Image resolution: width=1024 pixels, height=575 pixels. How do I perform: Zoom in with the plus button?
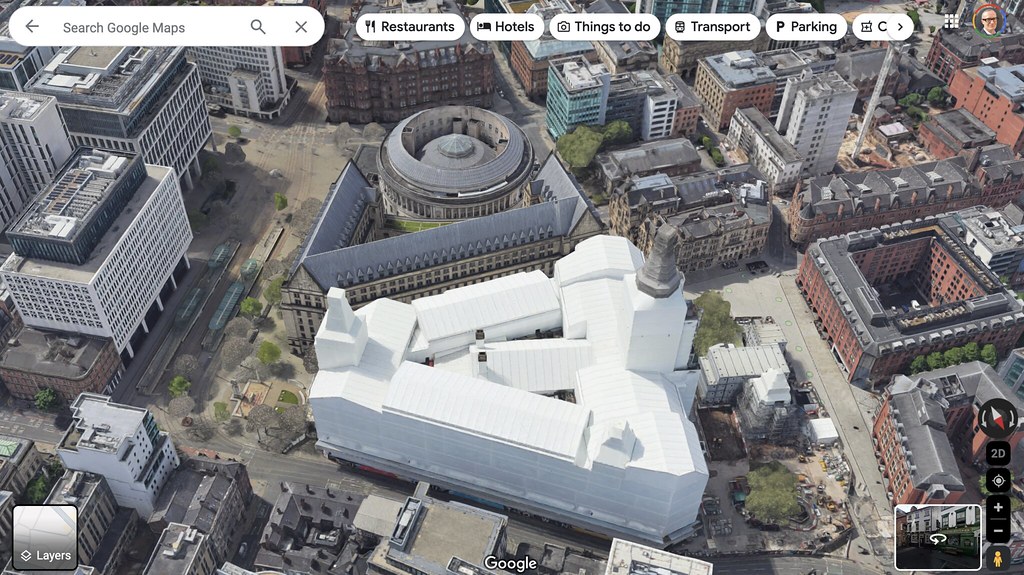click(998, 508)
